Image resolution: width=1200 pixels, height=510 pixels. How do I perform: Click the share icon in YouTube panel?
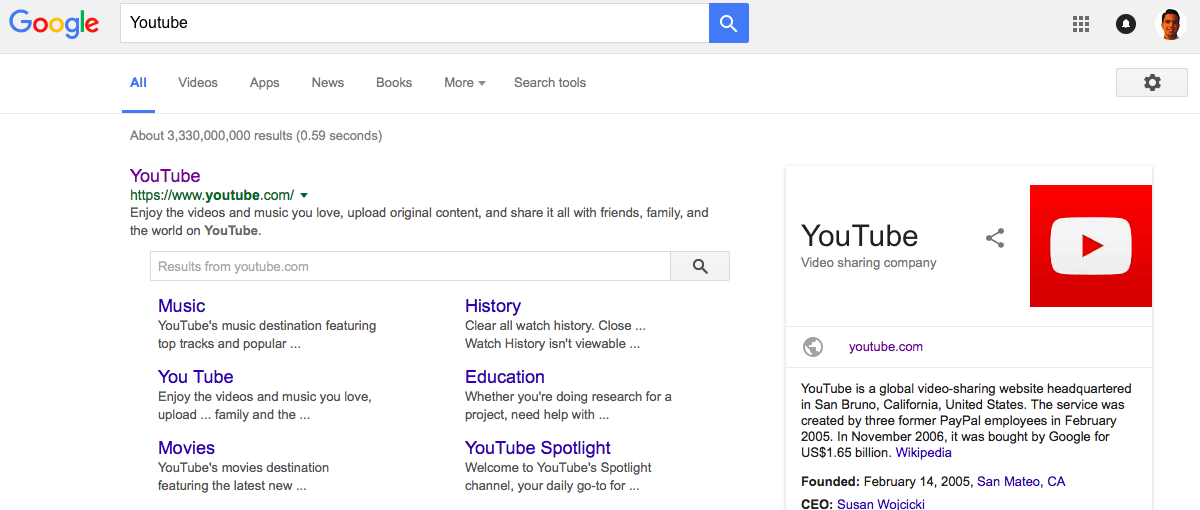(x=995, y=238)
